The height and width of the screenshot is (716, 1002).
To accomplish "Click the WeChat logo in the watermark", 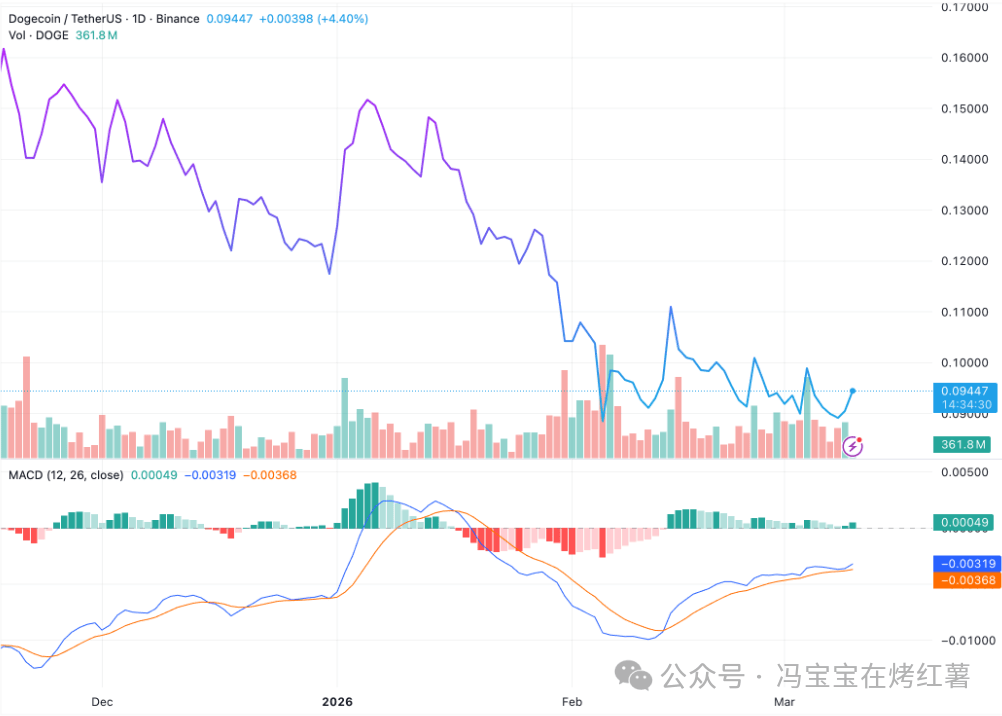I will pyautogui.click(x=636, y=677).
